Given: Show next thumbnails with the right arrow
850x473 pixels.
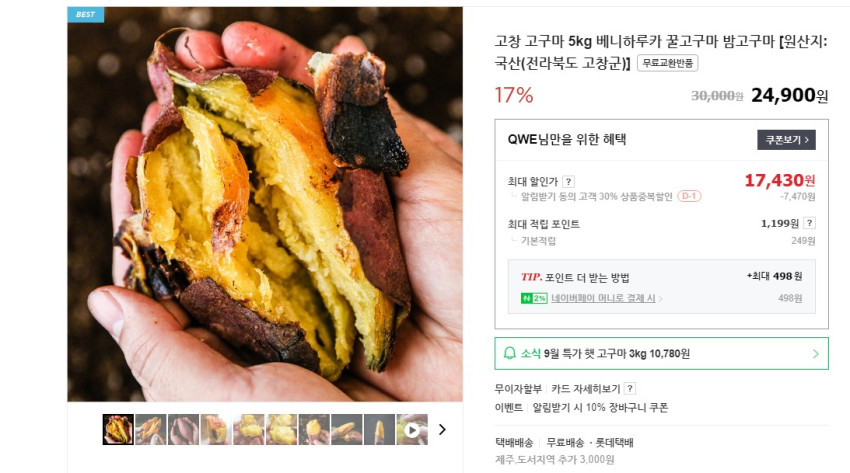Looking at the screenshot, I should click(x=442, y=430).
